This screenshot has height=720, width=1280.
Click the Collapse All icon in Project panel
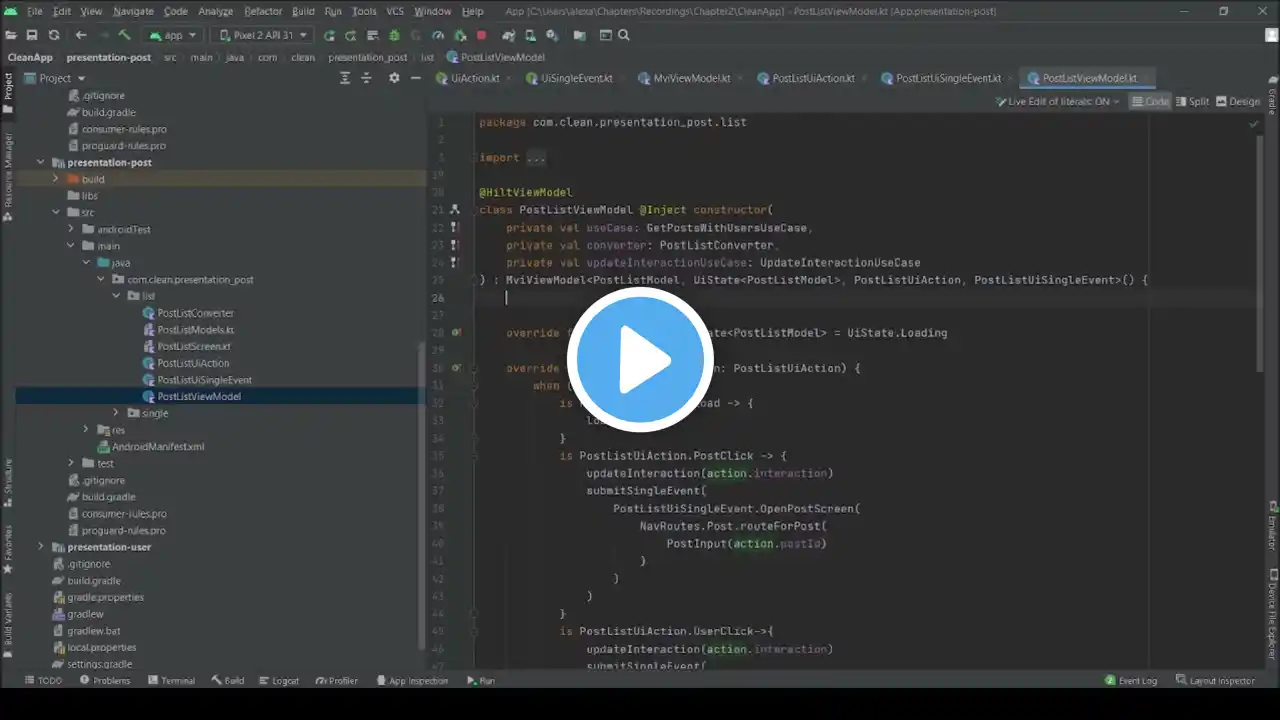point(366,78)
